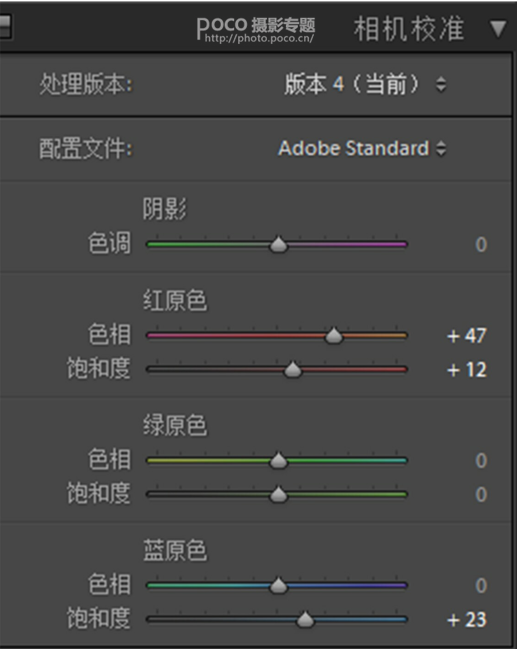Image resolution: width=517 pixels, height=649 pixels.
Task: Toggle the panel switch at top-left corner
Action: (x=5, y=27)
